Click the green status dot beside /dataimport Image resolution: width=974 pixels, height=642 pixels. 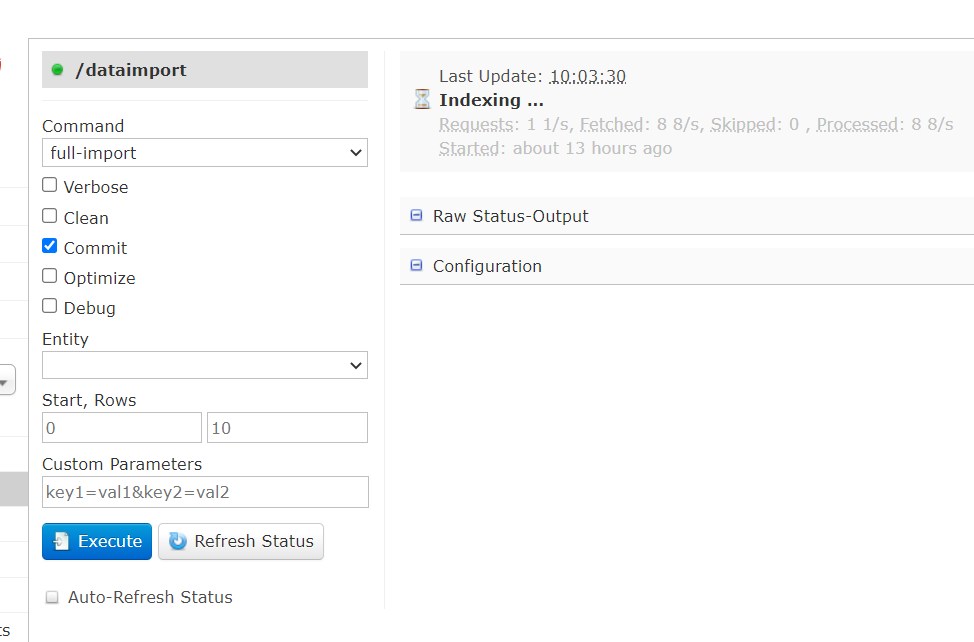57,70
